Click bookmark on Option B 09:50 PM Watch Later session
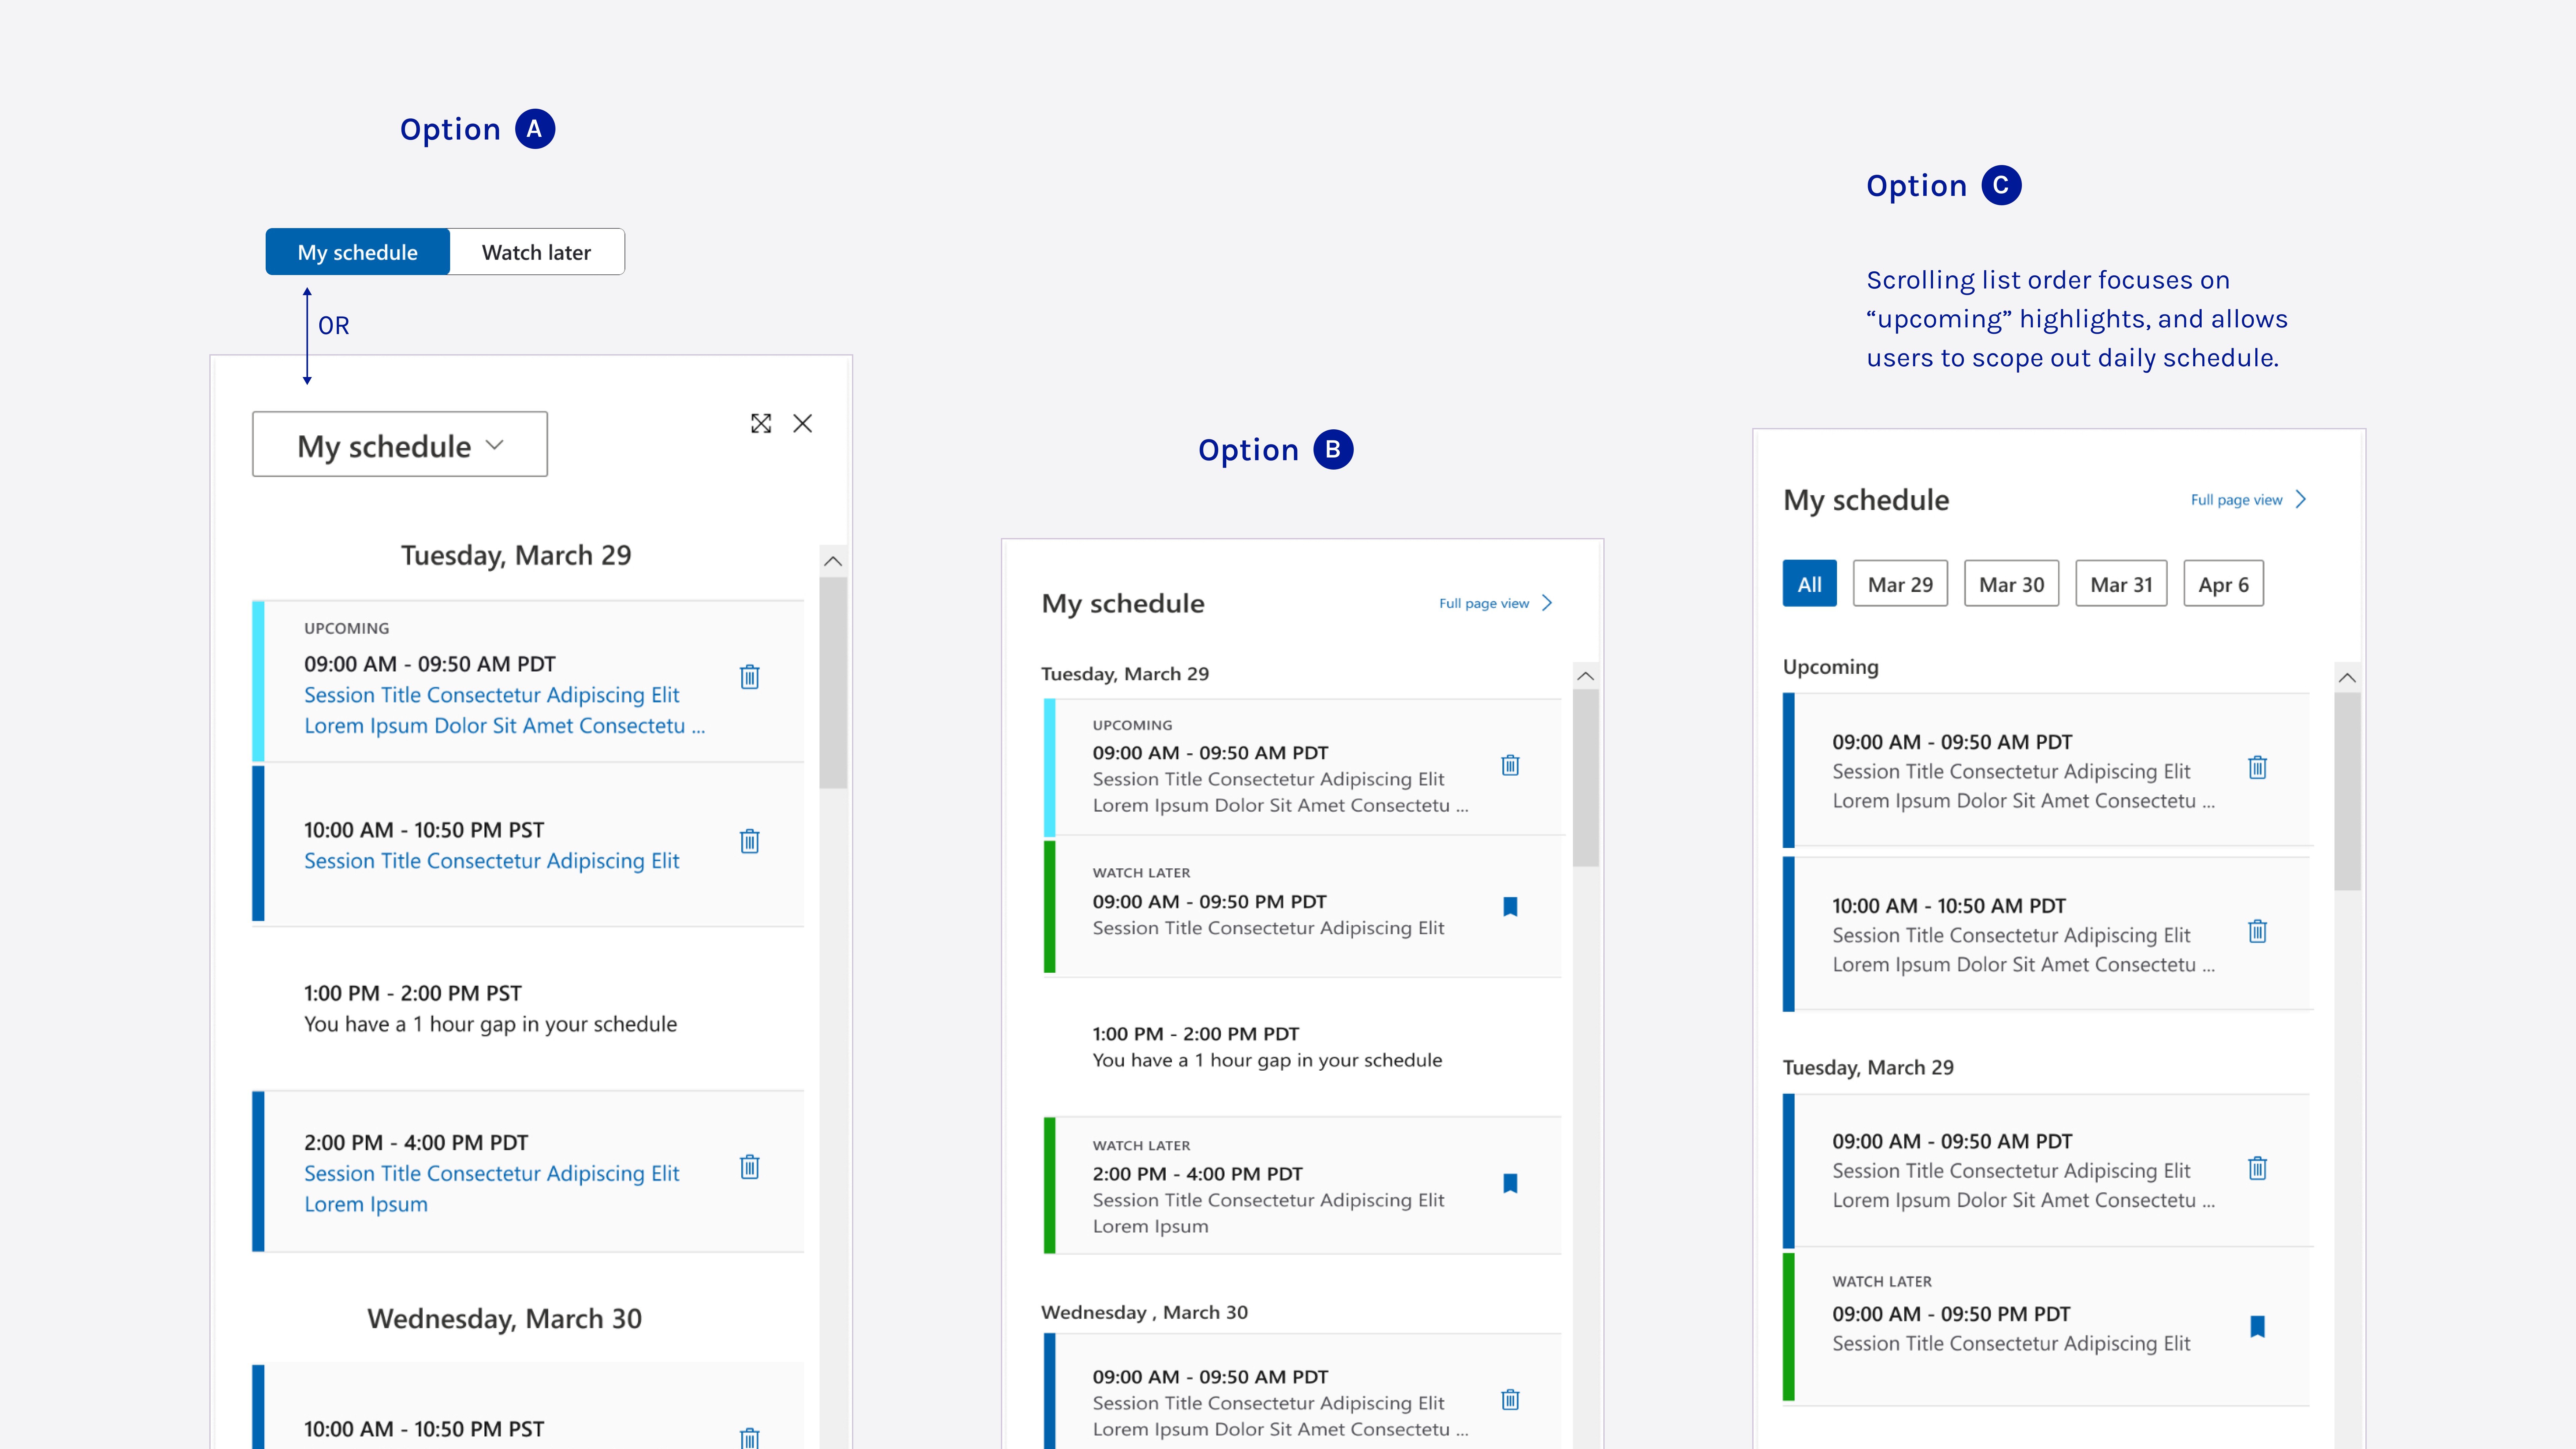This screenshot has height=1449, width=2576. [x=1510, y=906]
